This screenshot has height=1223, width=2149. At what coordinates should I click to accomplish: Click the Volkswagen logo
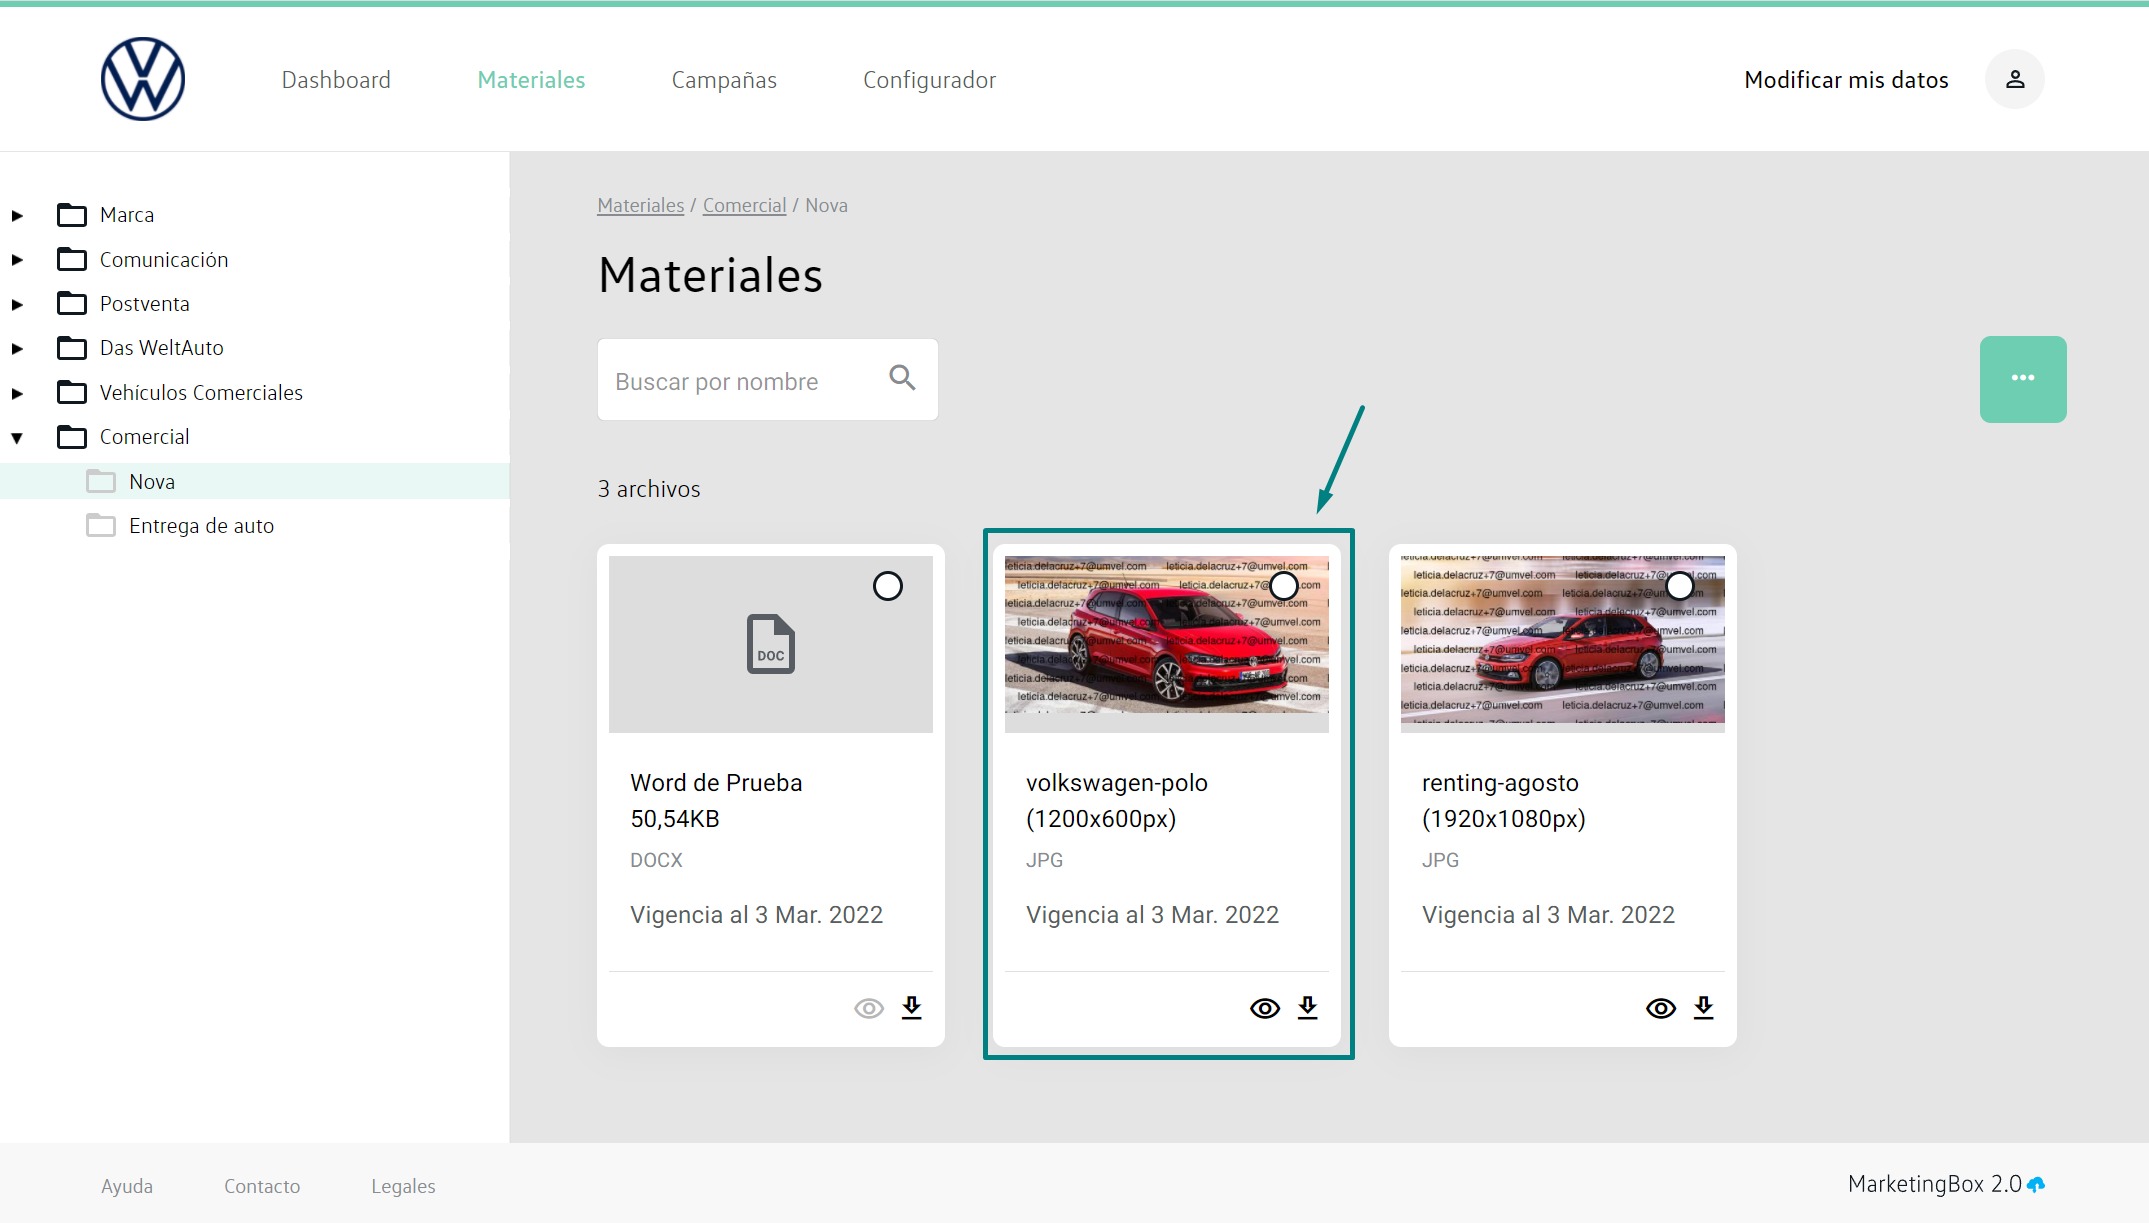pos(143,79)
